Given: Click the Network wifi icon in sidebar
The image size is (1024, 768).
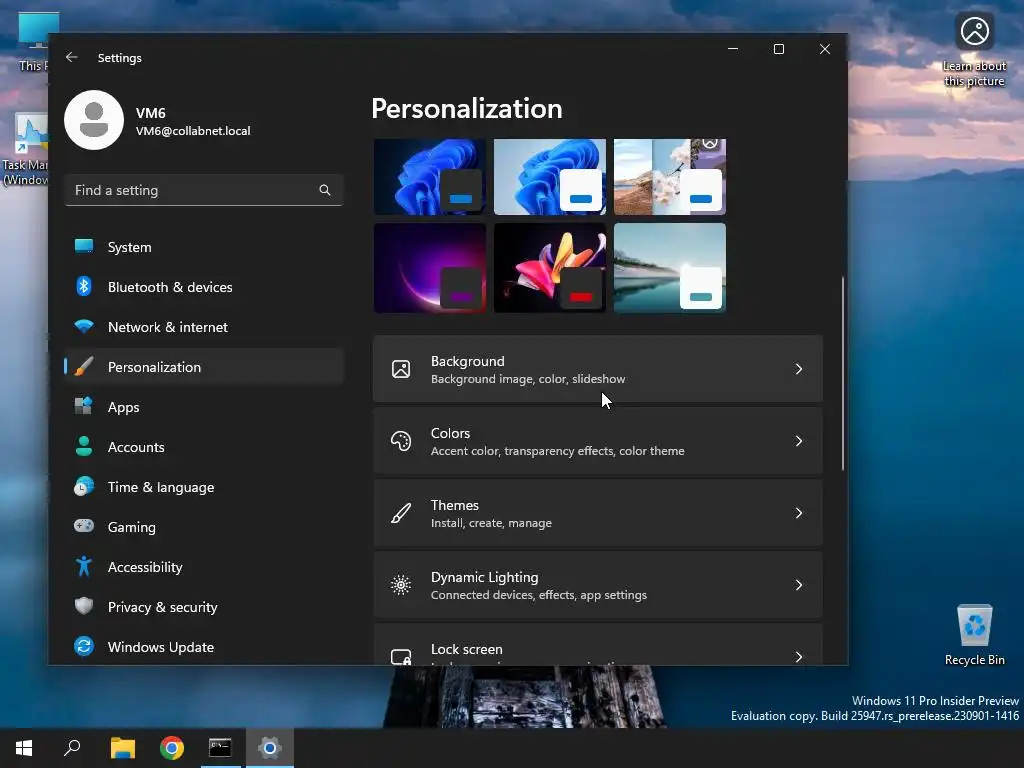Looking at the screenshot, I should [84, 326].
